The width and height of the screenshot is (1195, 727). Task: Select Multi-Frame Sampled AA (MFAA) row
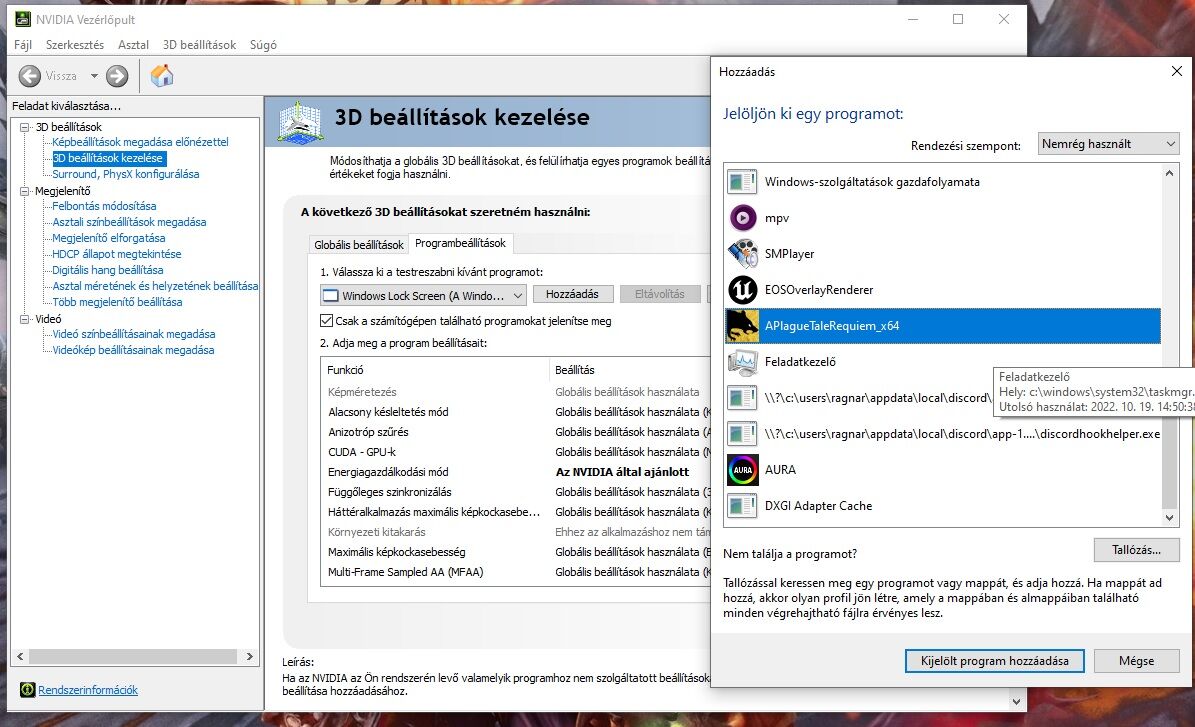[x=517, y=572]
